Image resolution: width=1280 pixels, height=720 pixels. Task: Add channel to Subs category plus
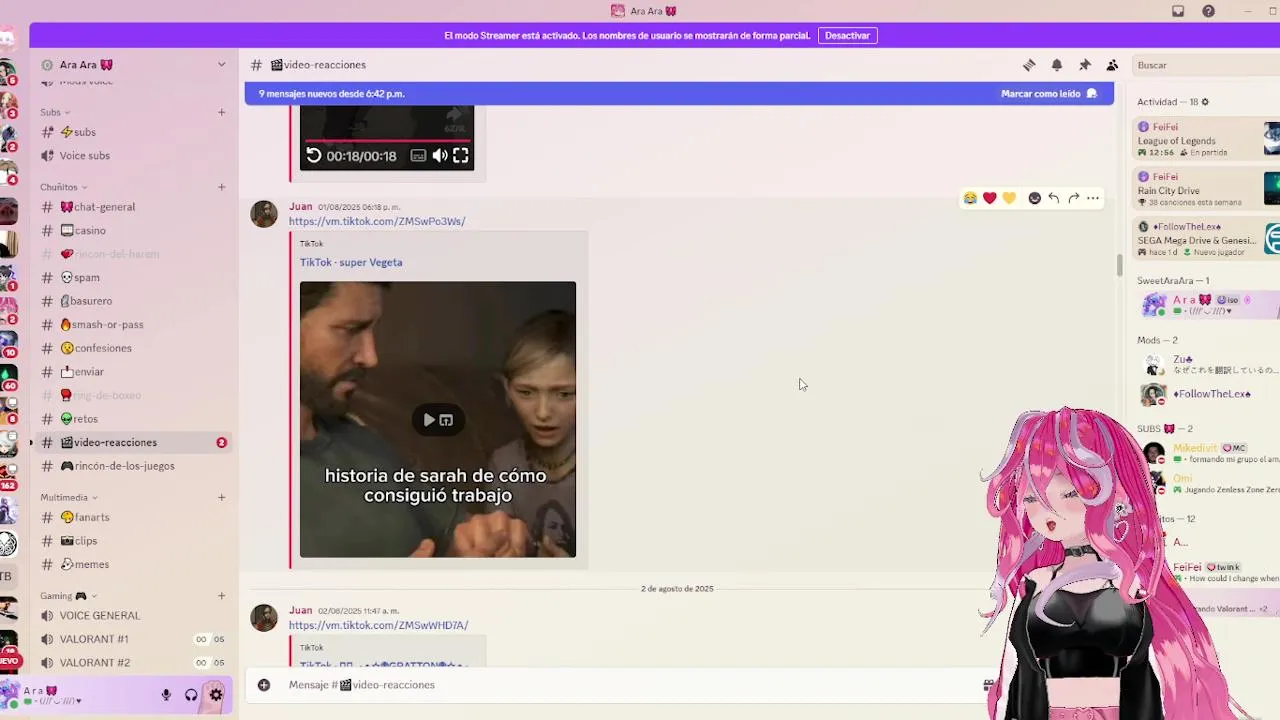point(221,112)
